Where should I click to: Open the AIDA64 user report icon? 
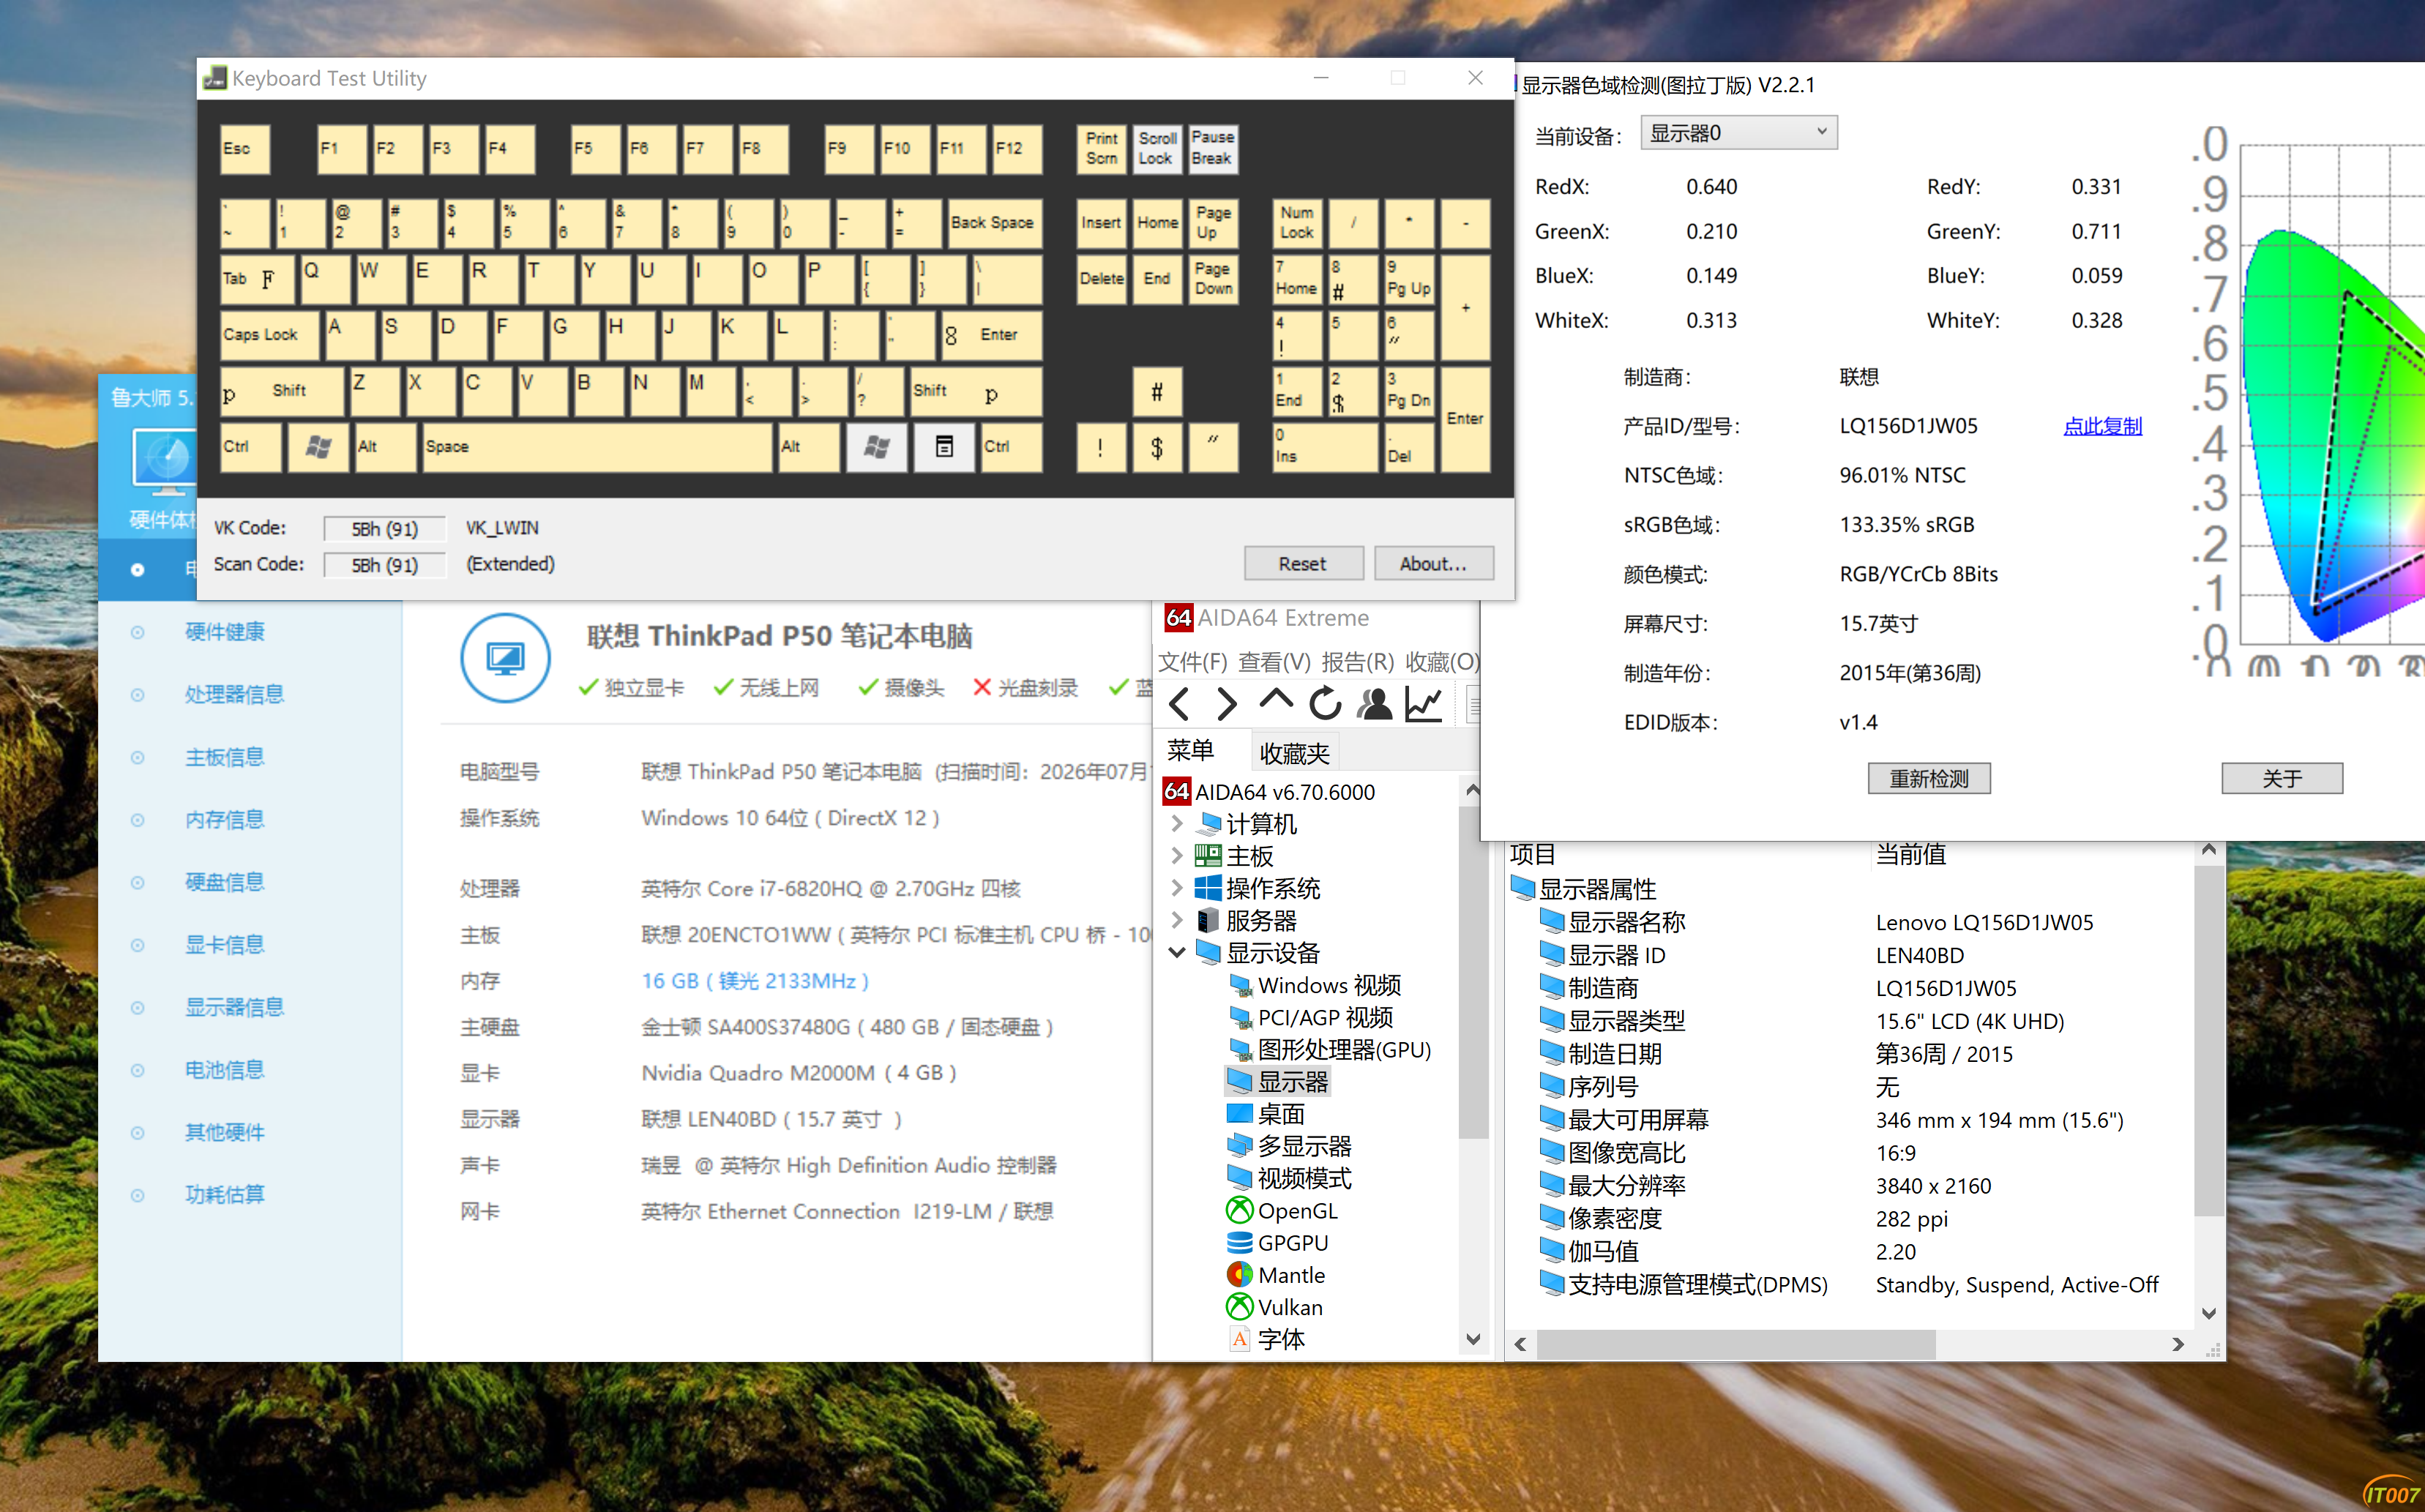1374,704
